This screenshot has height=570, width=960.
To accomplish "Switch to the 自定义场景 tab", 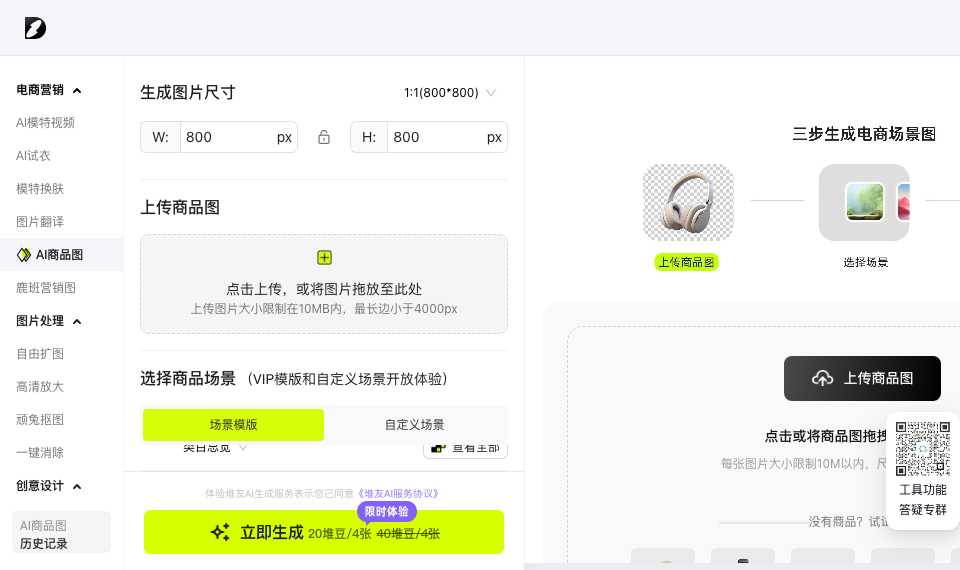I will click(x=414, y=425).
